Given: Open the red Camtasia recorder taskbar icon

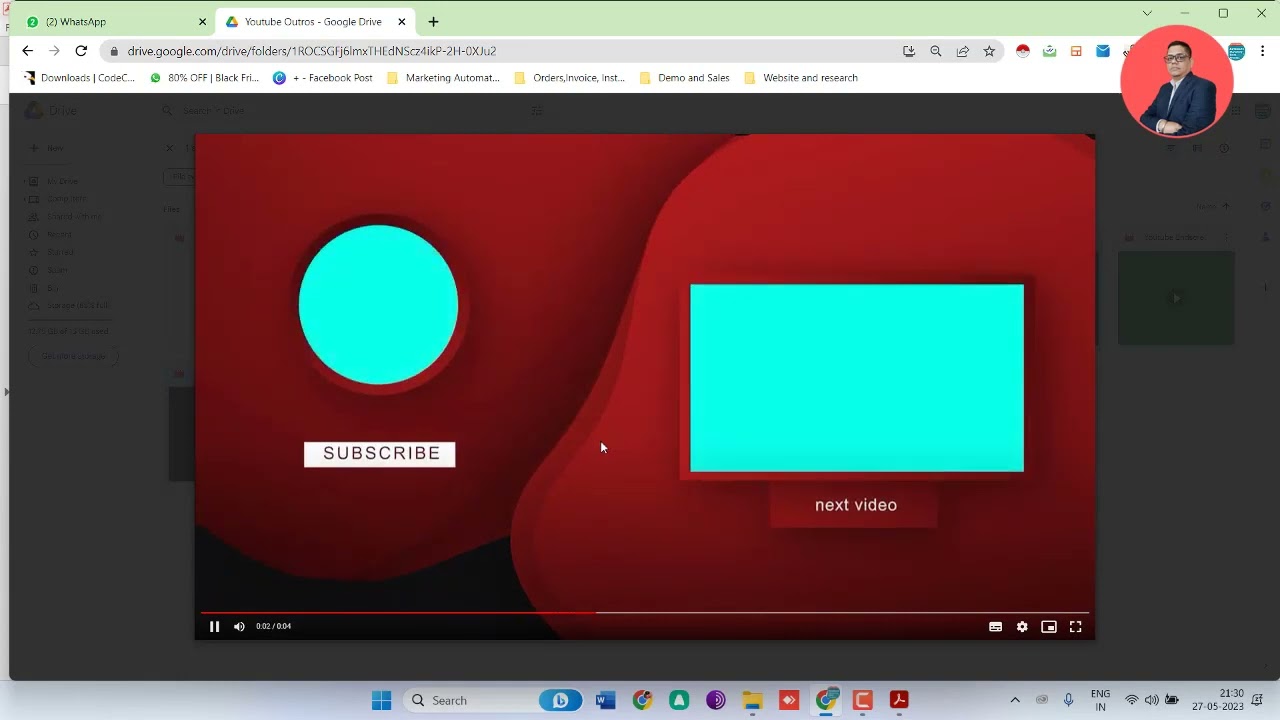Looking at the screenshot, I should click(x=863, y=700).
